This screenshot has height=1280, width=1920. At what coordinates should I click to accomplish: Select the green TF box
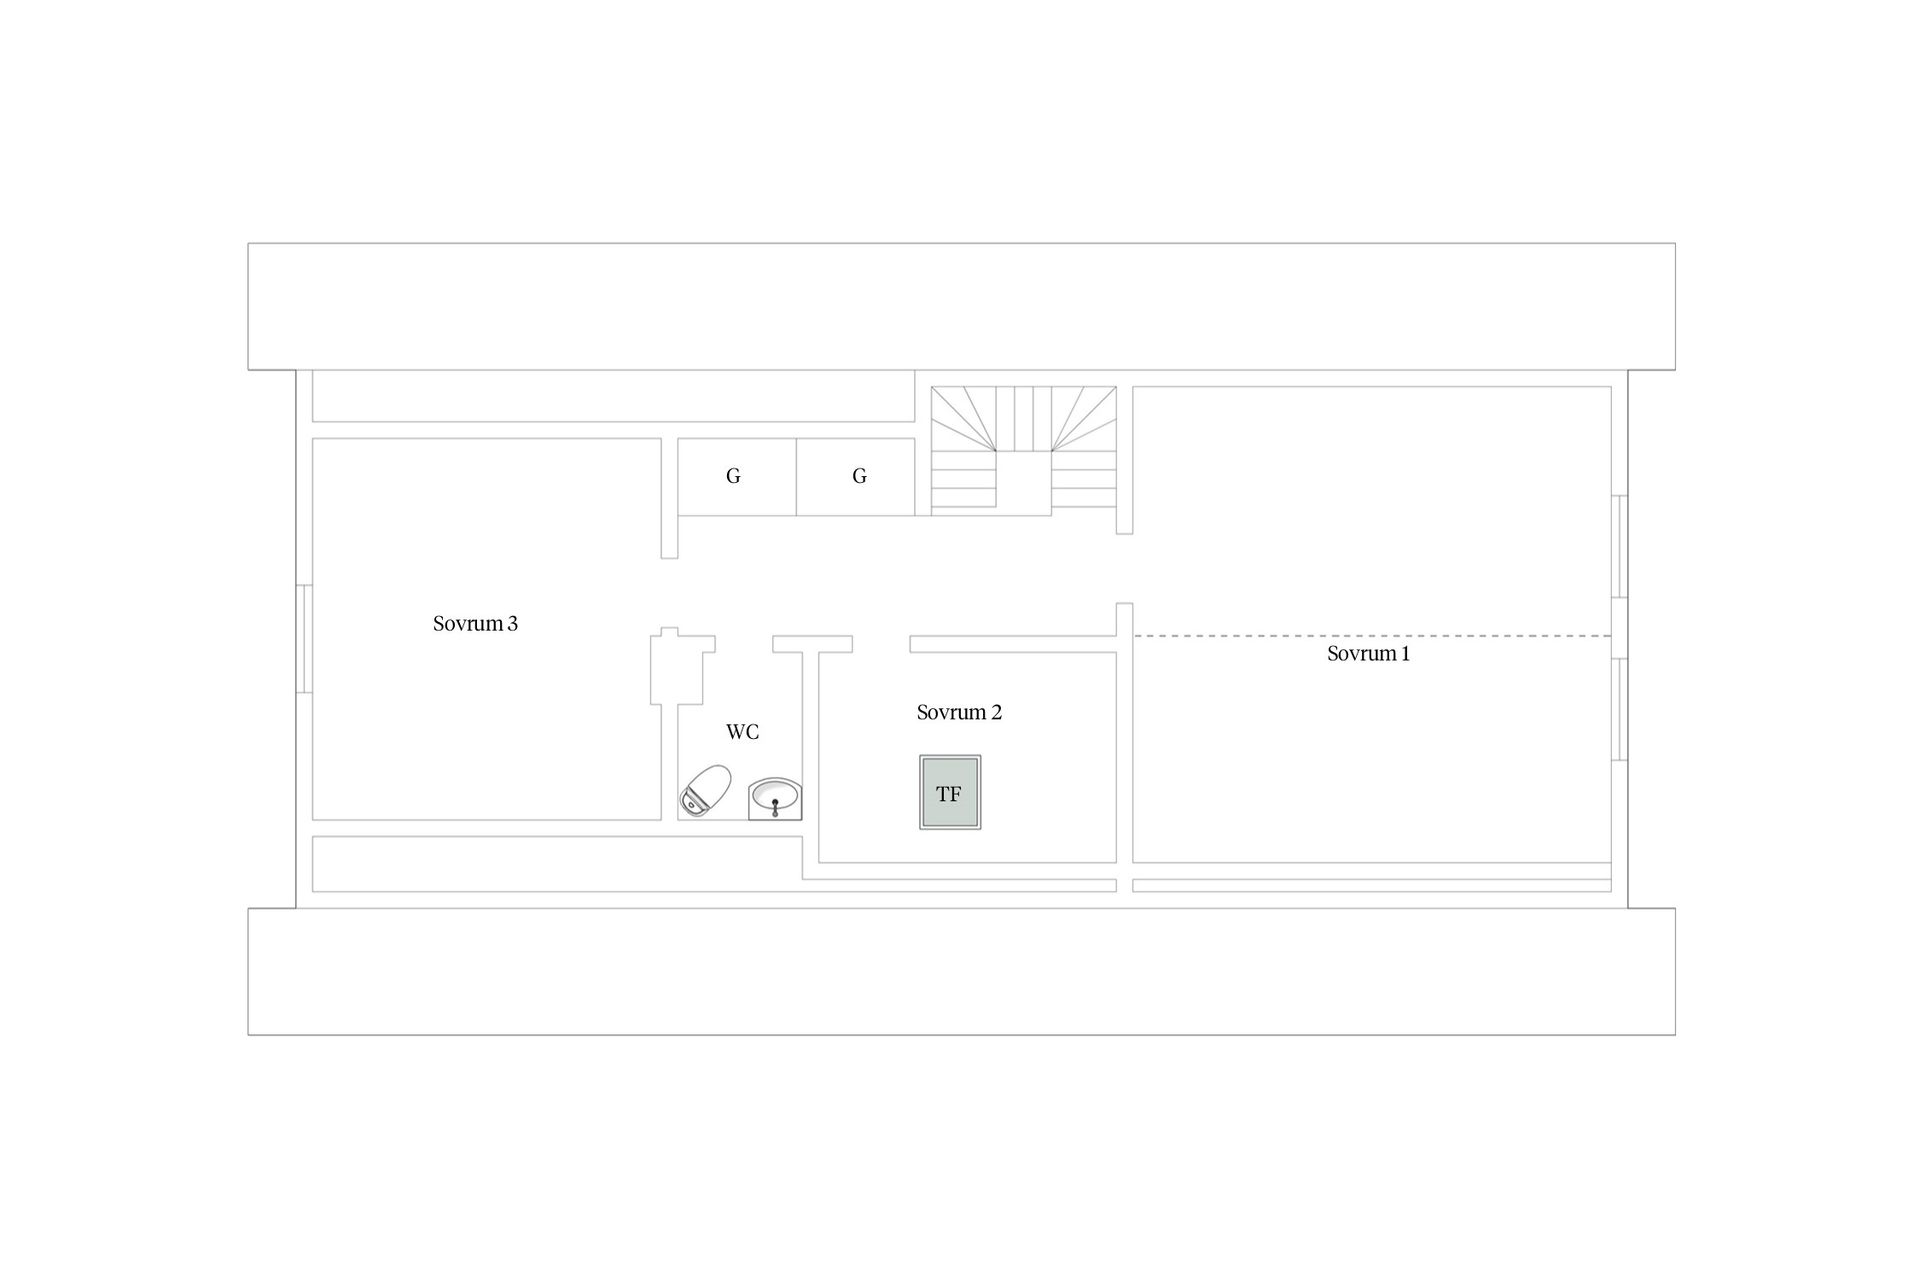point(950,792)
